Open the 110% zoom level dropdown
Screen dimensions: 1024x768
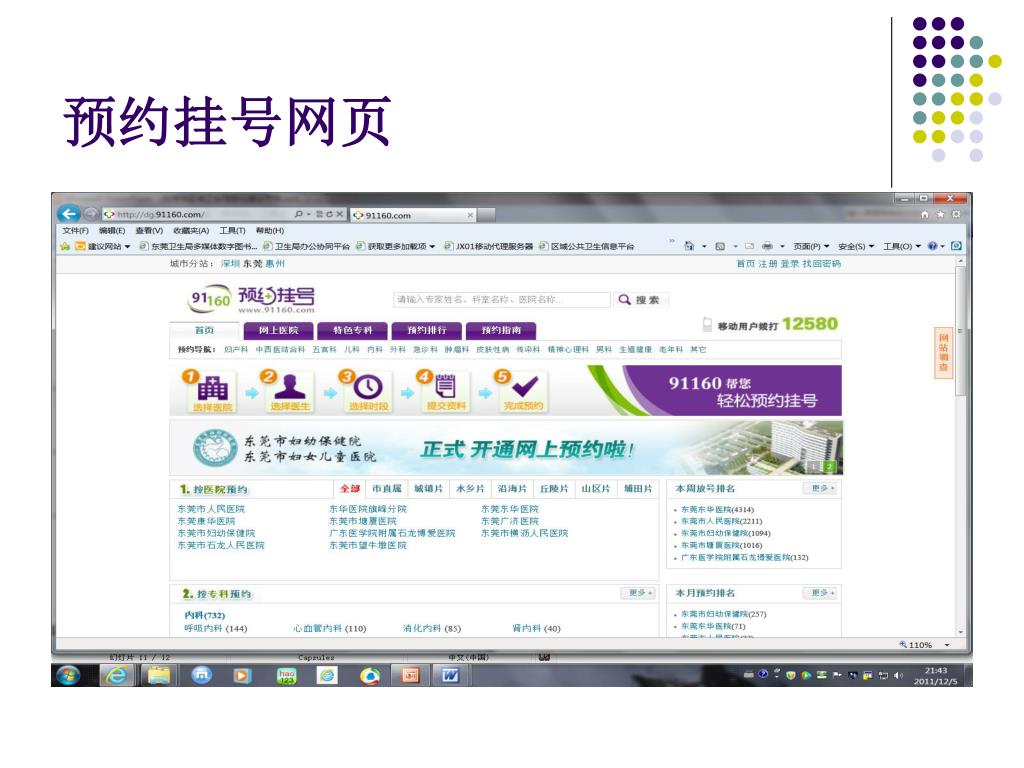(946, 645)
